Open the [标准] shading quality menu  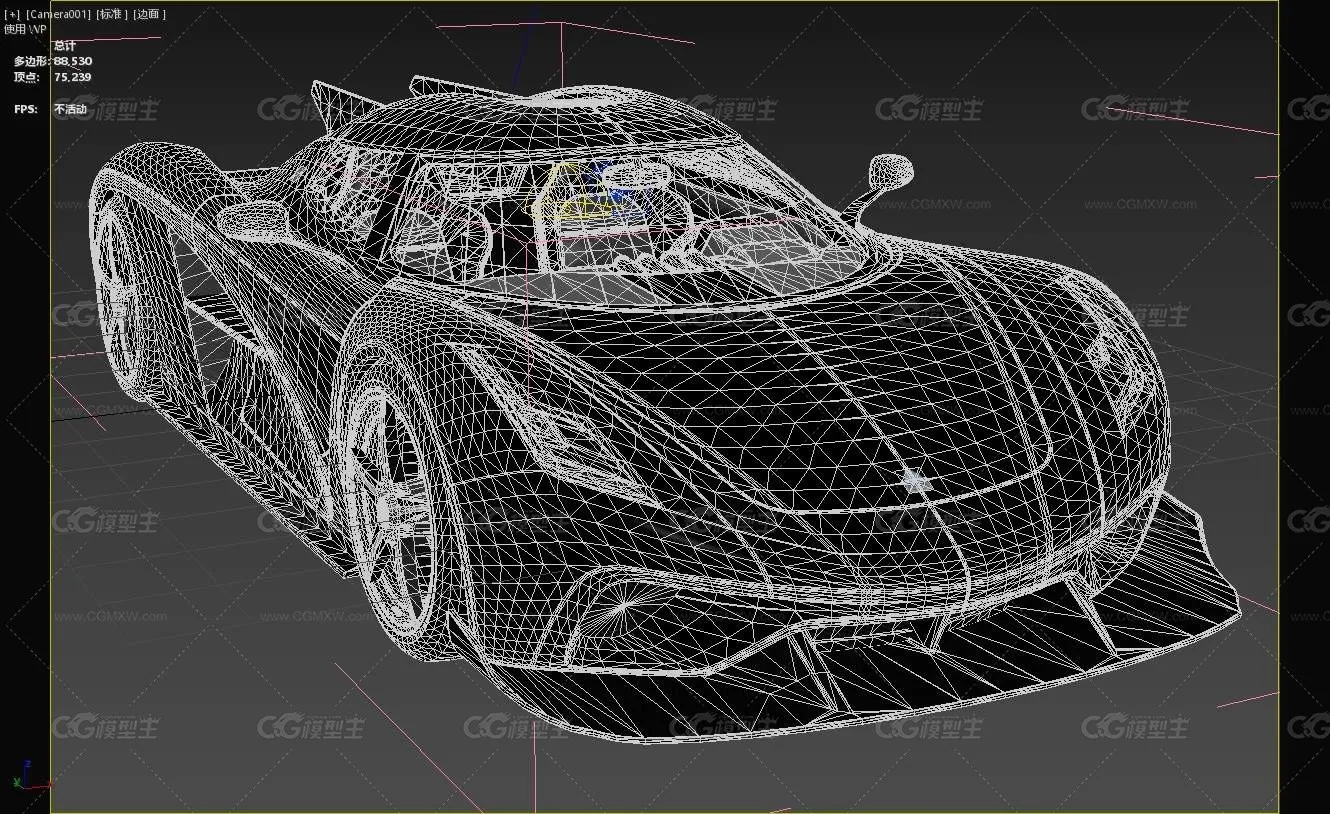[x=112, y=14]
